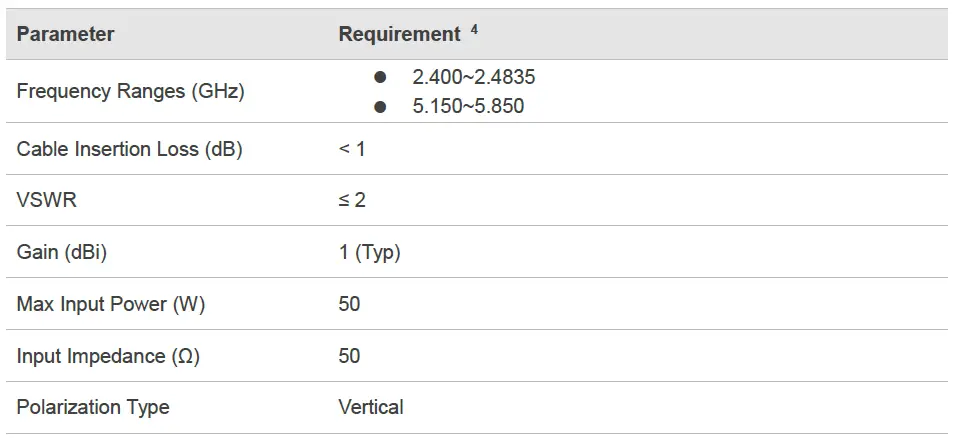Select the "< 1" insertion loss value
This screenshot has height=438, width=953.
tap(352, 150)
